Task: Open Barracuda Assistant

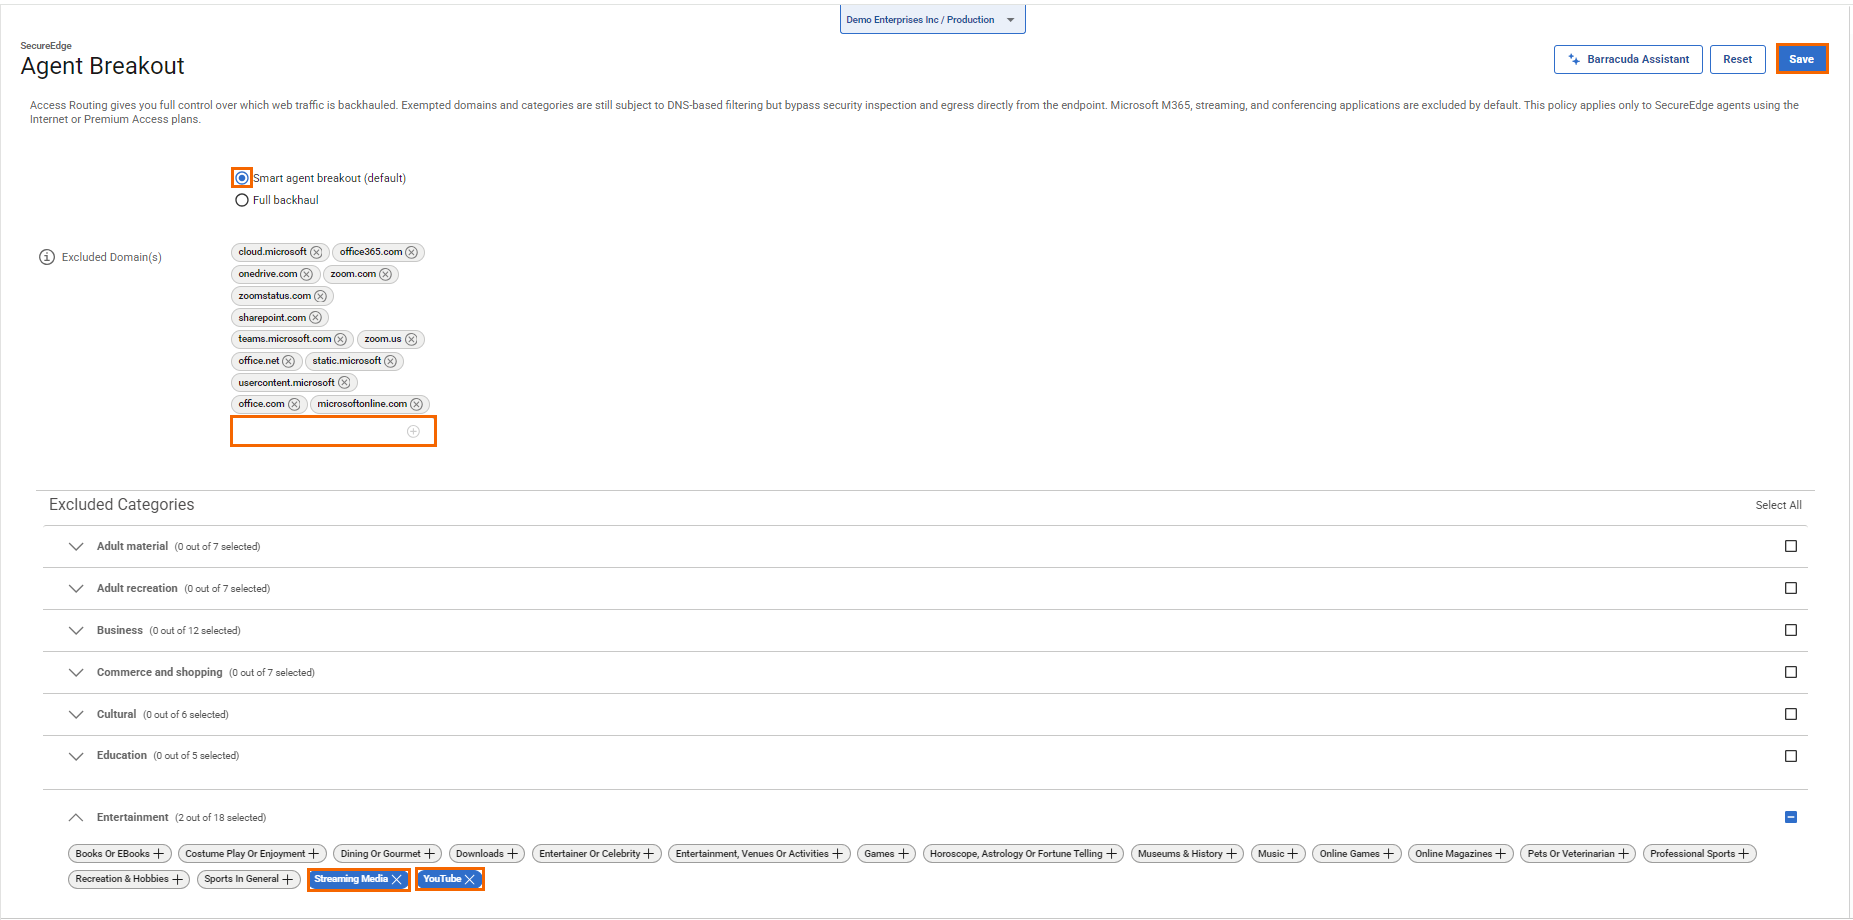Action: [x=1628, y=60]
